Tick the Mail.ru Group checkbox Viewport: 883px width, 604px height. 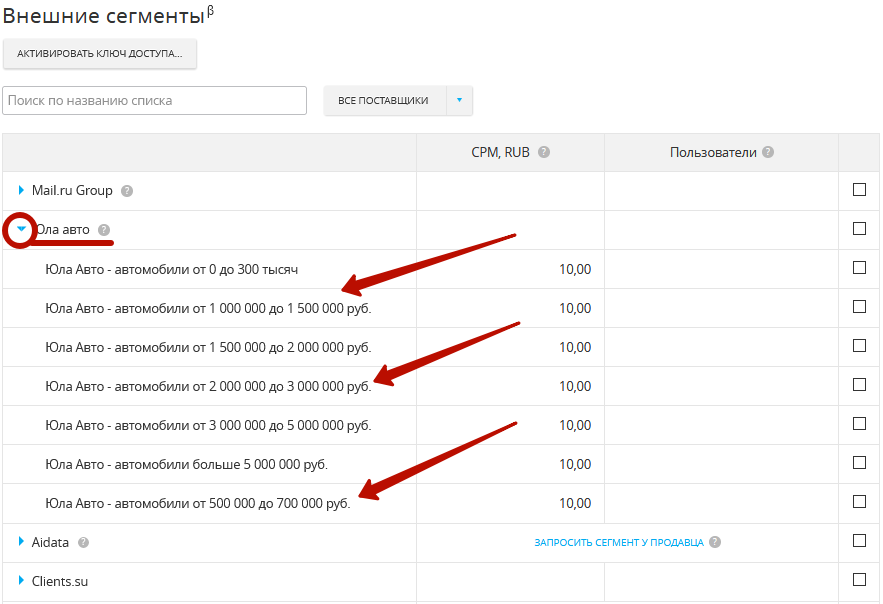pos(859,190)
